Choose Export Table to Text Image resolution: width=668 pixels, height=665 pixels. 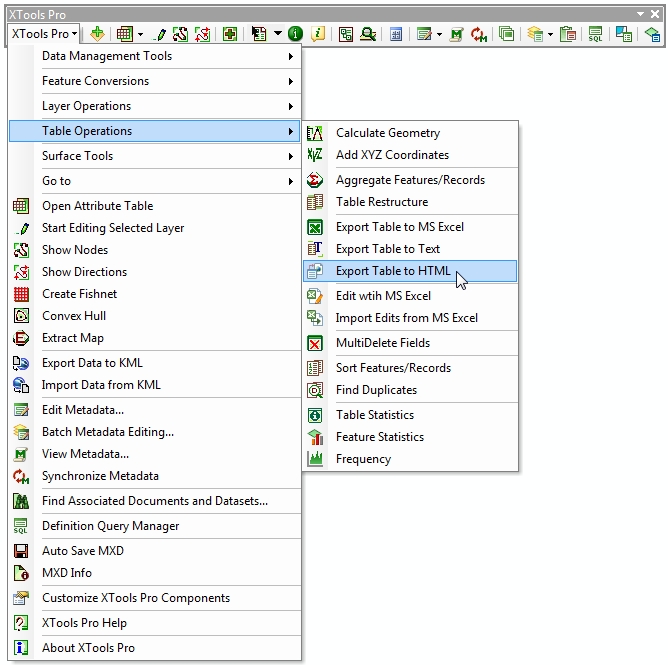point(410,249)
